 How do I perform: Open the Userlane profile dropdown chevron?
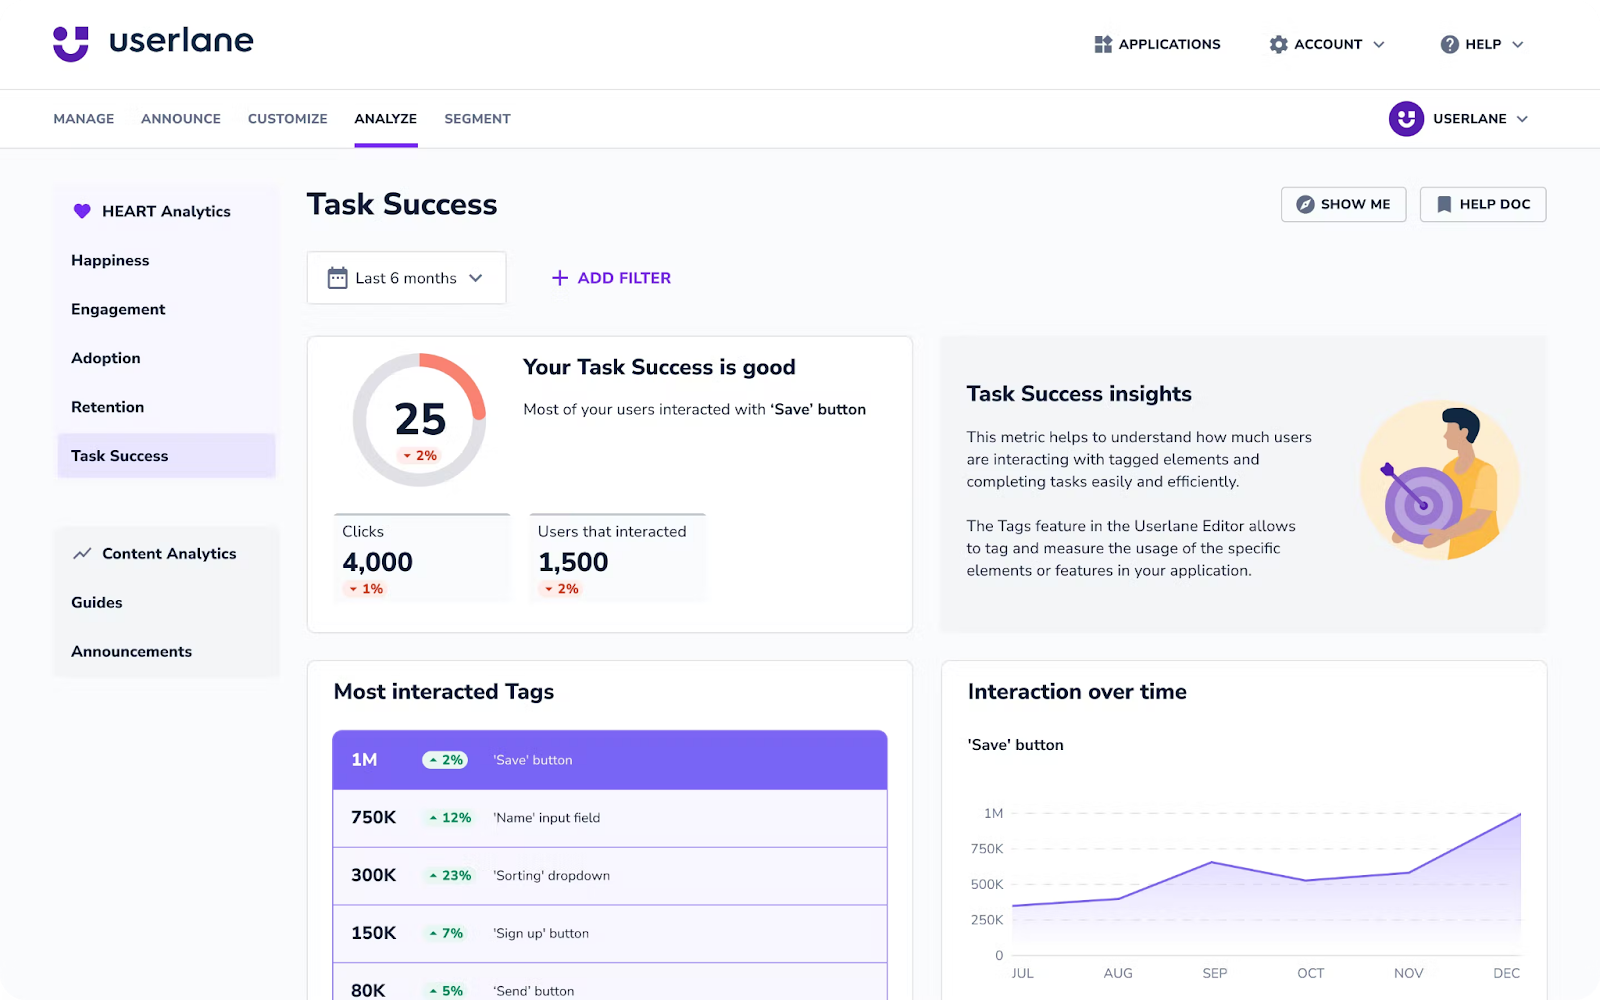[x=1522, y=118]
